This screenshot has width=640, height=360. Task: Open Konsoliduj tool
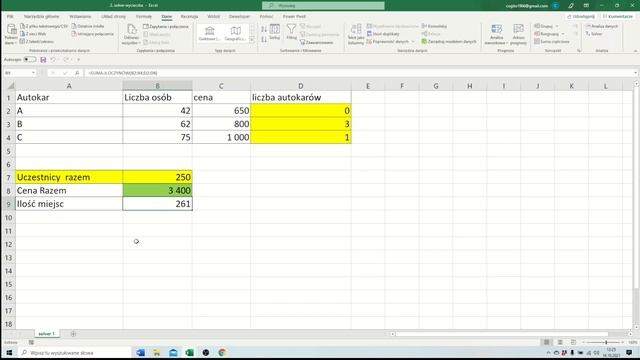pos(434,26)
